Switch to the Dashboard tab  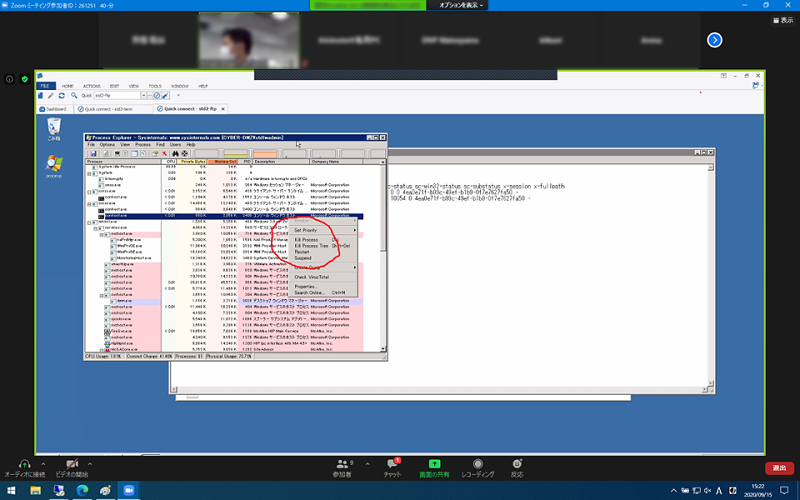click(x=55, y=108)
